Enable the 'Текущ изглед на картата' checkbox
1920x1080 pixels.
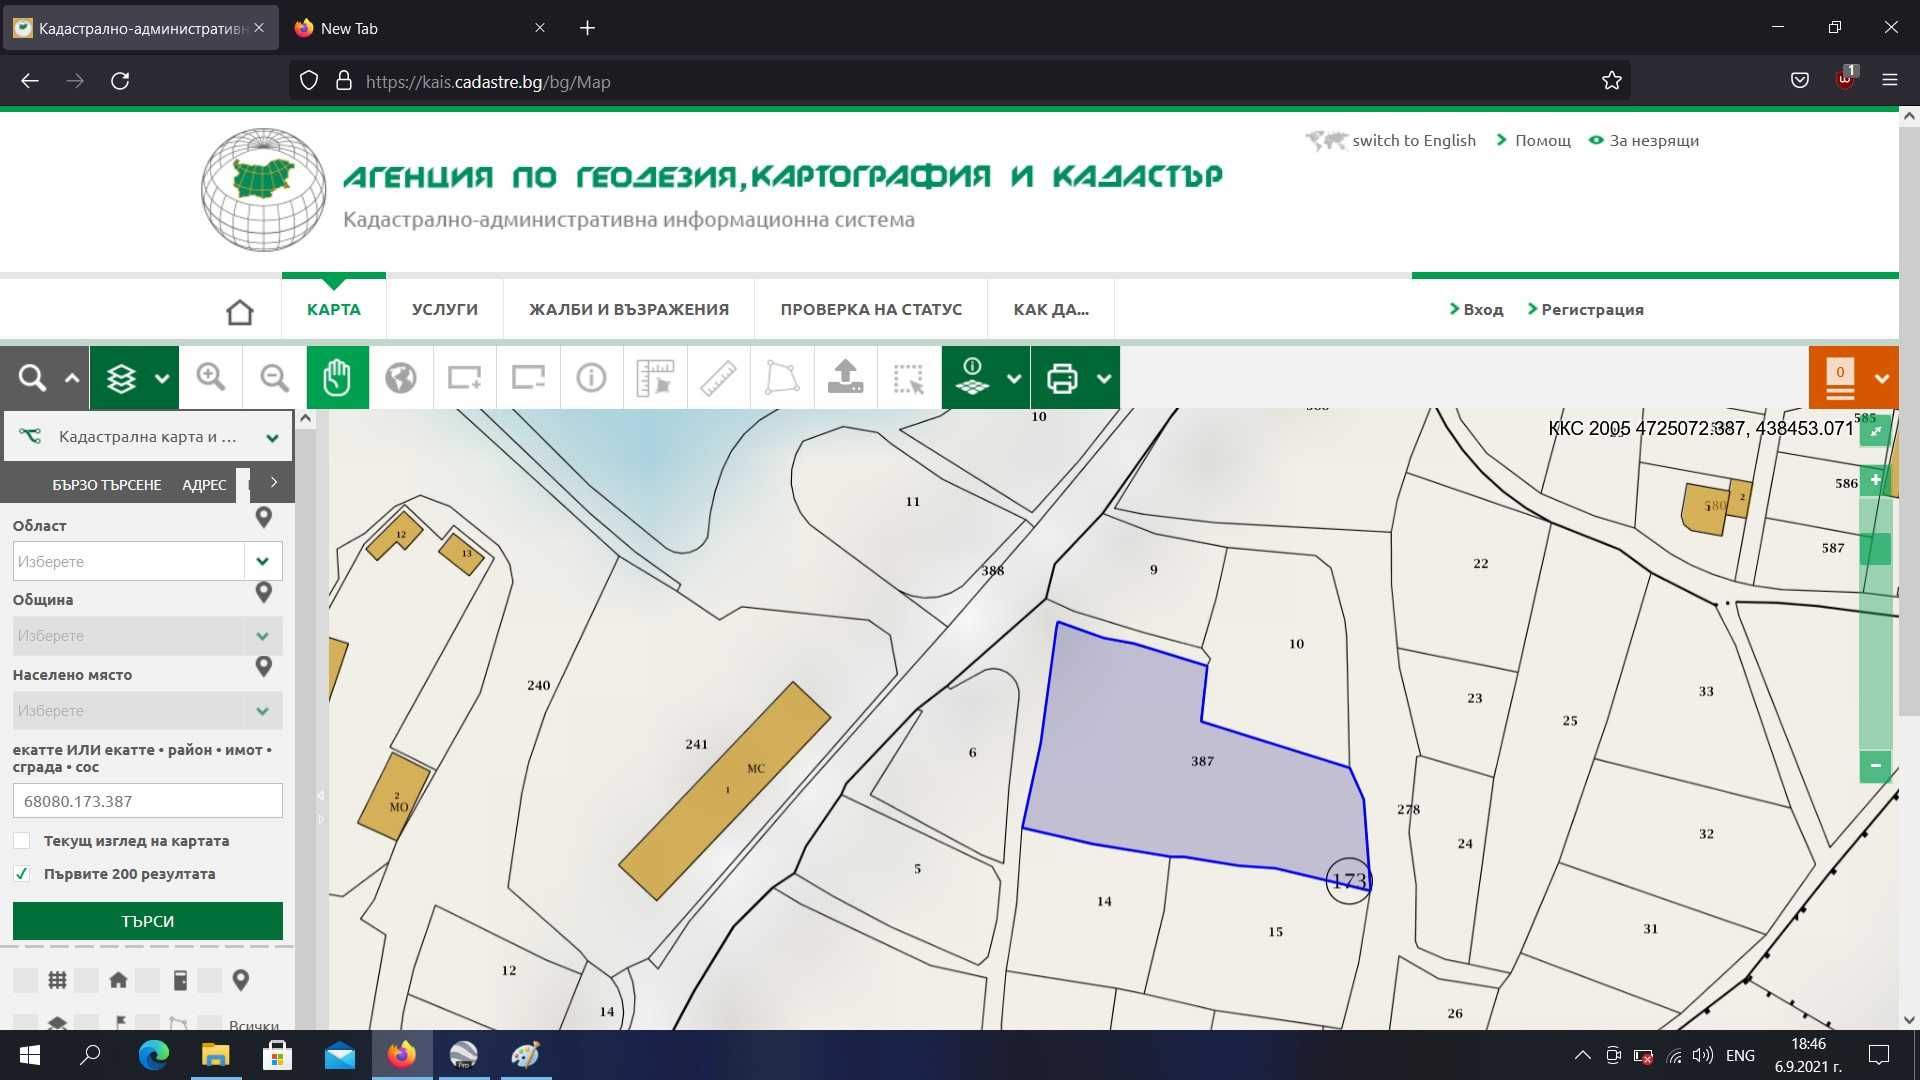pos(21,841)
